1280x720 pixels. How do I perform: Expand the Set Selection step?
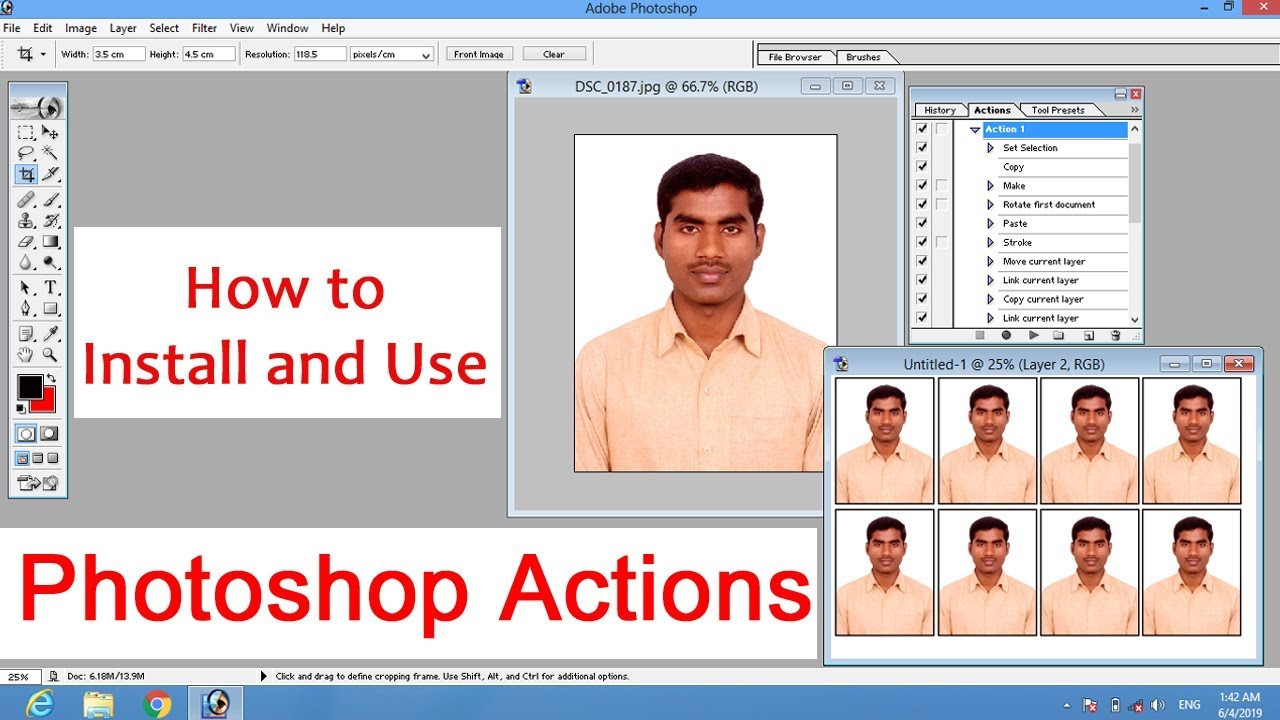pos(991,148)
